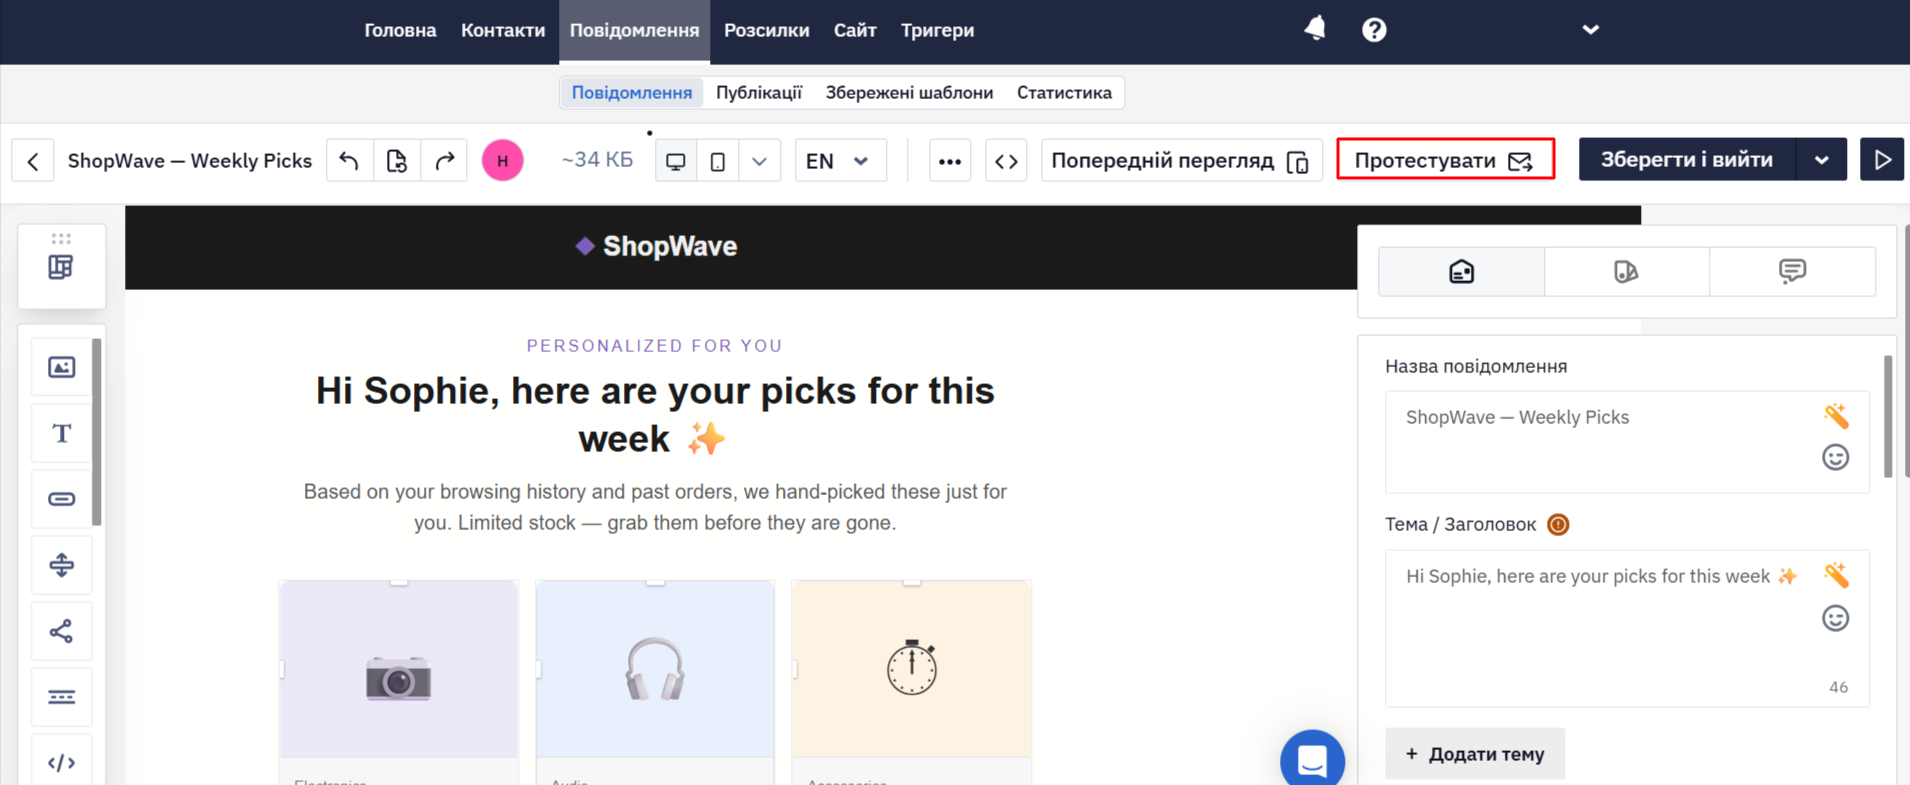Open the notifications bell
The width and height of the screenshot is (1910, 785).
(1315, 29)
